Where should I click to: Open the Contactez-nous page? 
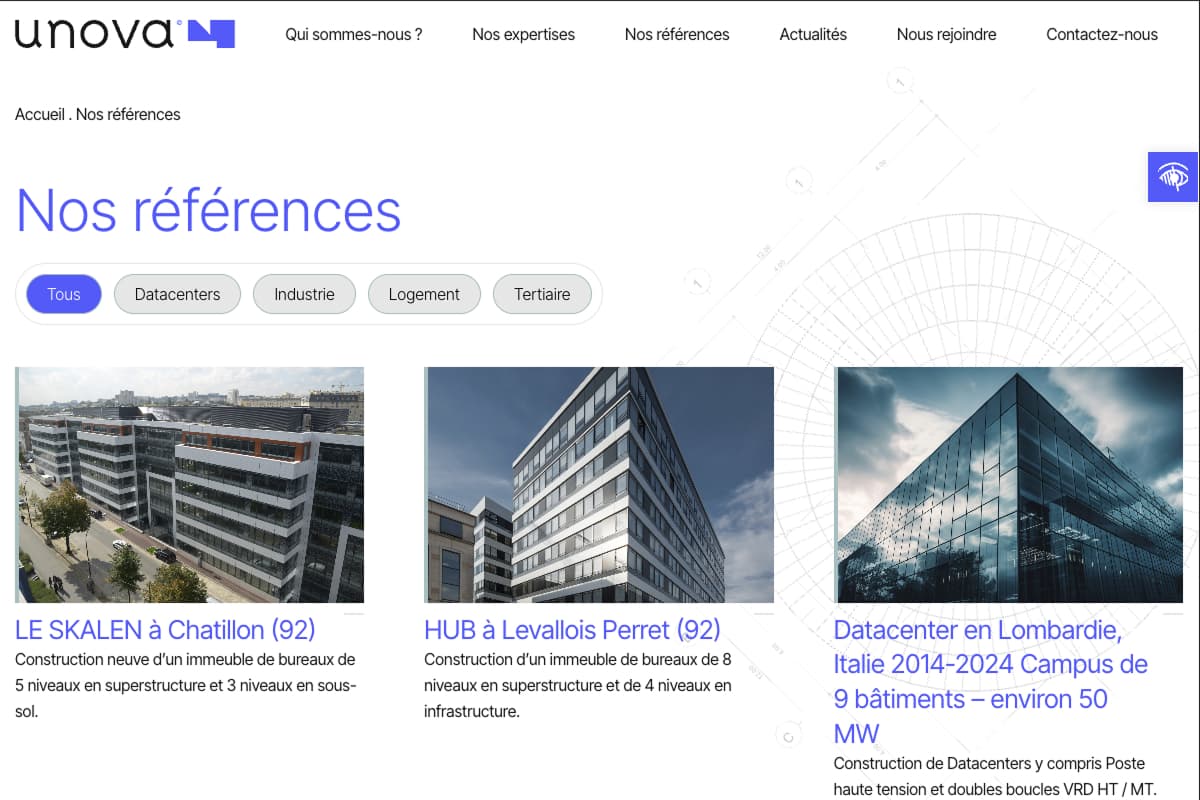pos(1102,34)
